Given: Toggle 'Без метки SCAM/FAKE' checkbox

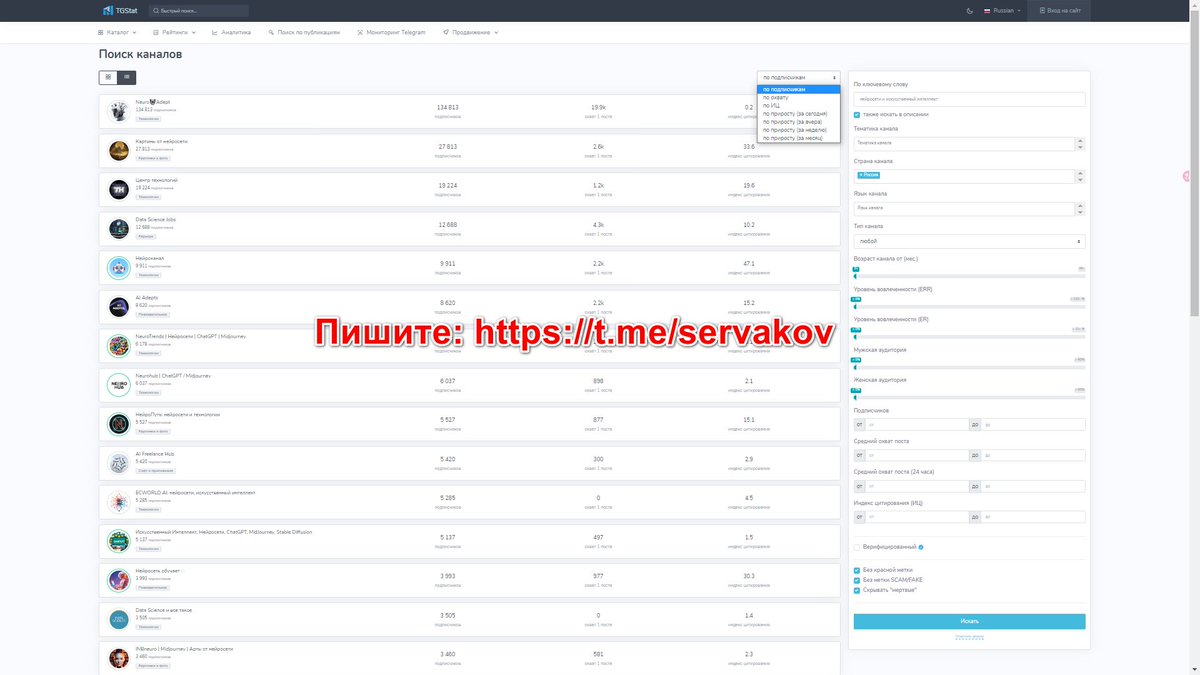Looking at the screenshot, I should click(x=857, y=580).
